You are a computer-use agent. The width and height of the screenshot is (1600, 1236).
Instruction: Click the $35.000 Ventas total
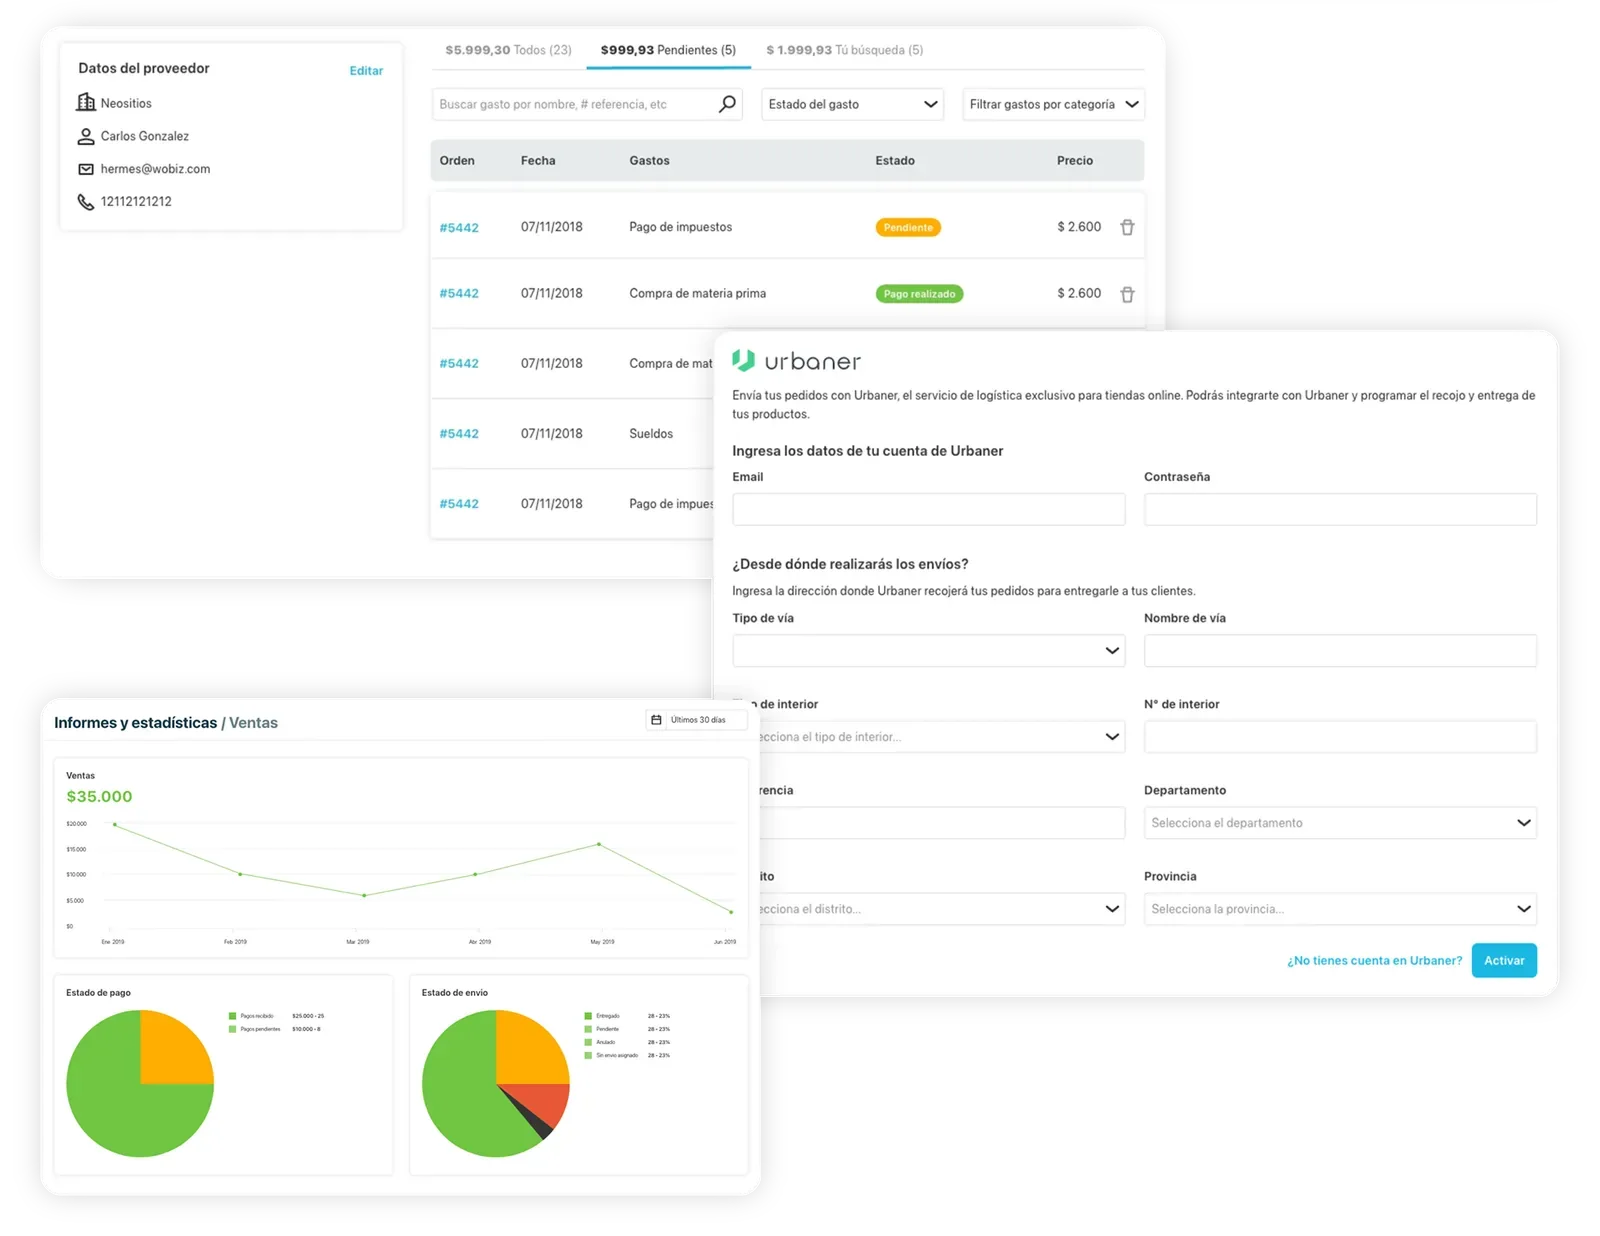point(99,797)
